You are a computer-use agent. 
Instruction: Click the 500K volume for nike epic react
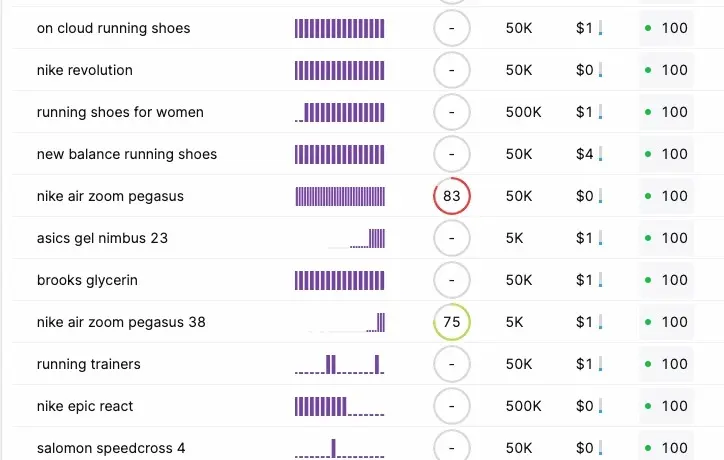tap(523, 406)
